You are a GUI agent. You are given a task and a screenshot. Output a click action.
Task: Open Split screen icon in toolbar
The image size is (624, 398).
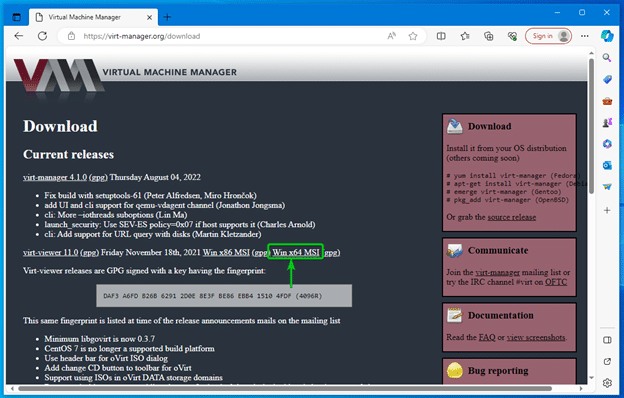[x=441, y=36]
